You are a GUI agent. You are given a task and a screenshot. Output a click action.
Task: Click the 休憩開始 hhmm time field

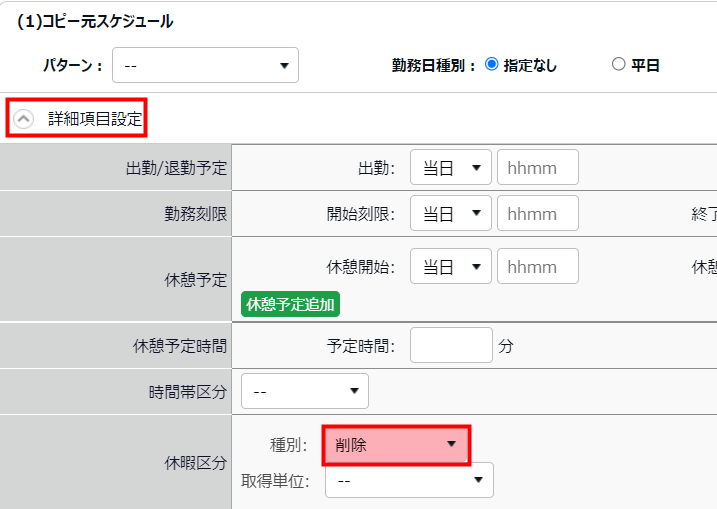[x=538, y=266]
